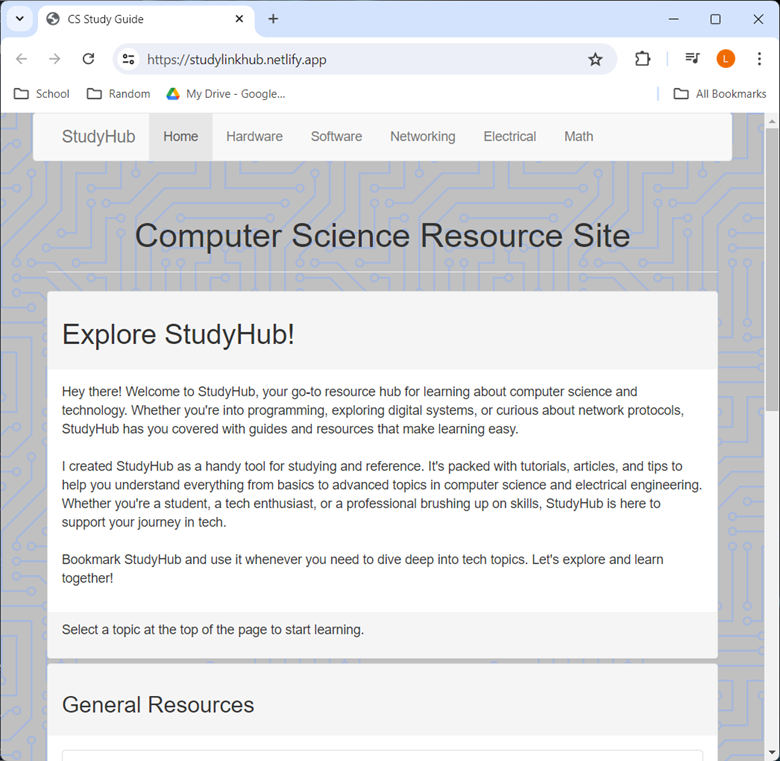
Task: Open the School bookmarks folder
Action: [41, 94]
